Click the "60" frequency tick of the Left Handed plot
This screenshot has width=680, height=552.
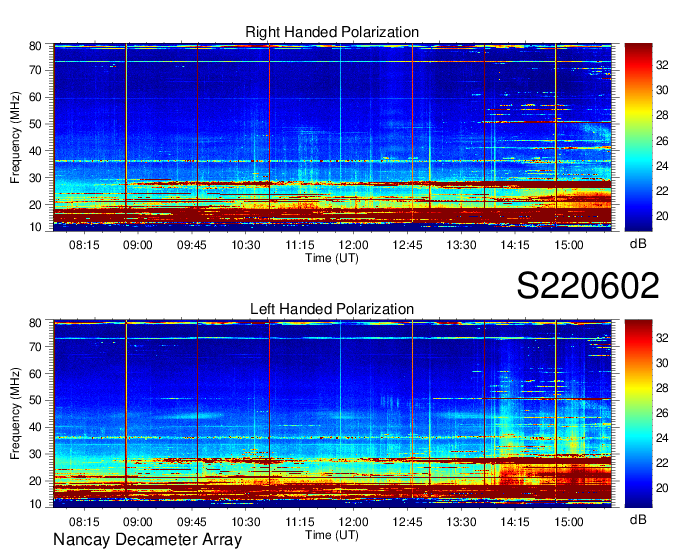click(35, 374)
